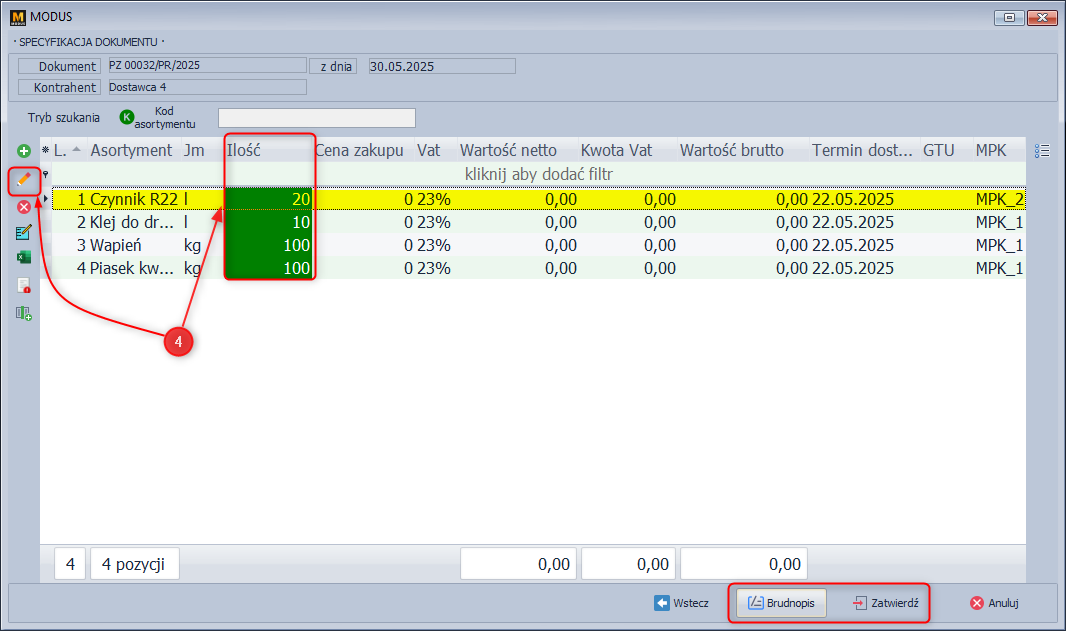Click the document with red alert icon
This screenshot has width=1066, height=631.
(x=24, y=286)
